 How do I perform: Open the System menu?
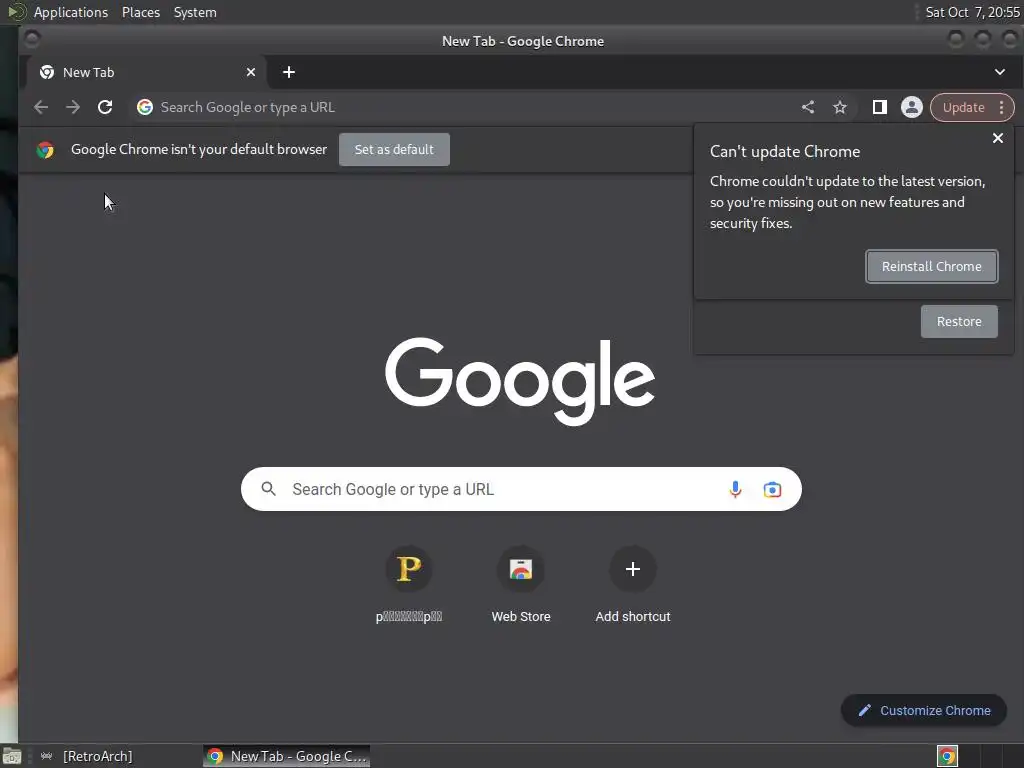(195, 12)
